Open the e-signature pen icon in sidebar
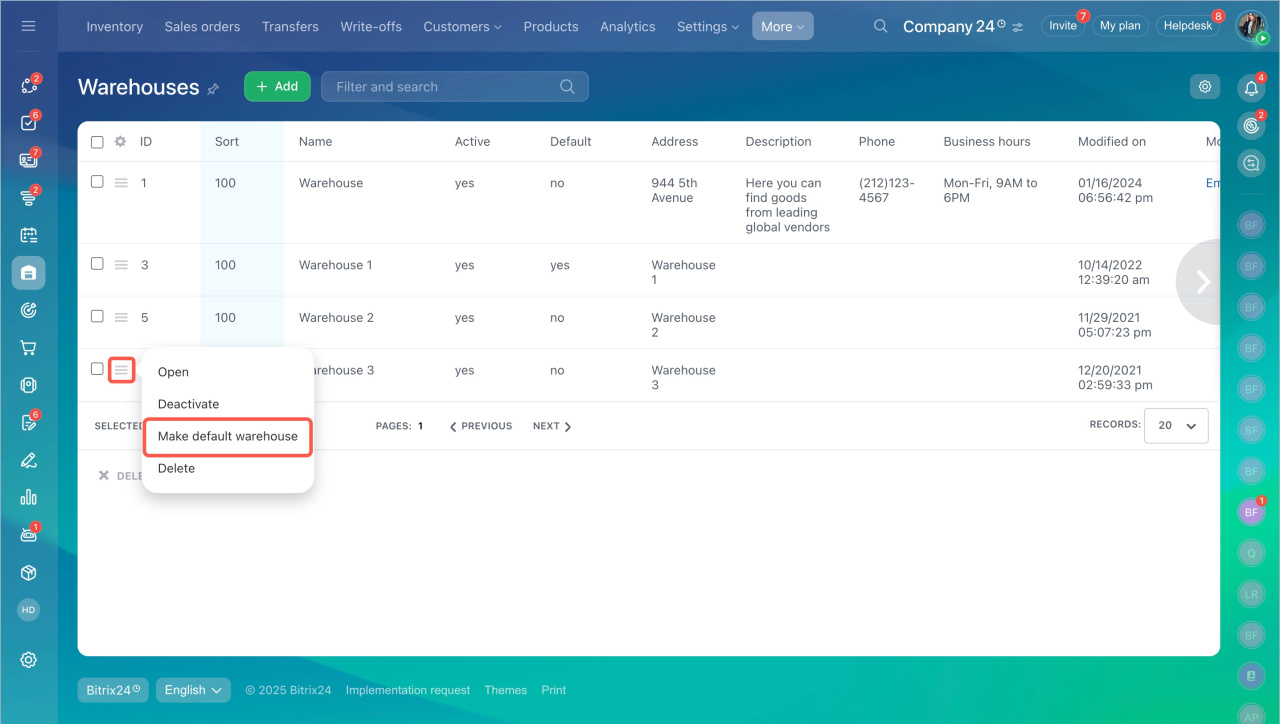 pos(28,460)
